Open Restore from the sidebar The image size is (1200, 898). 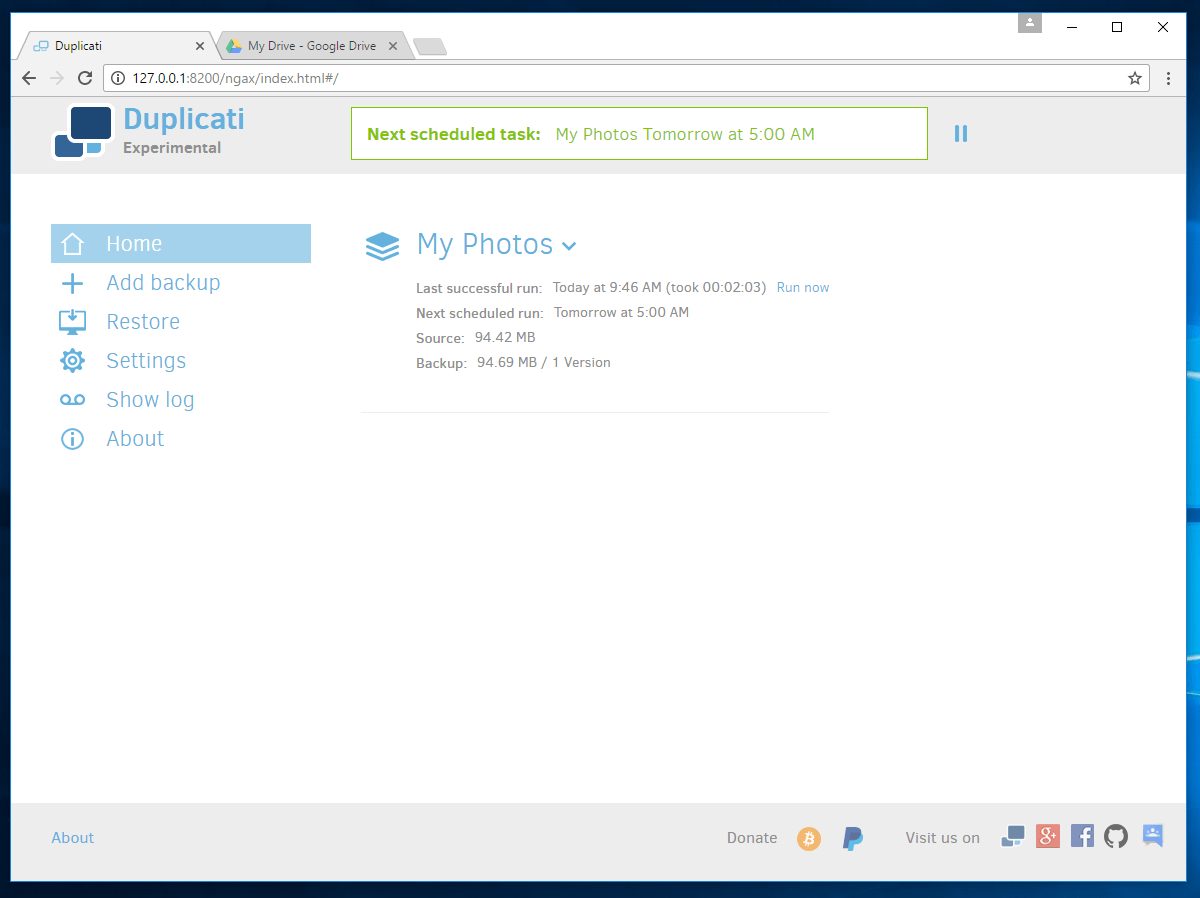(143, 322)
